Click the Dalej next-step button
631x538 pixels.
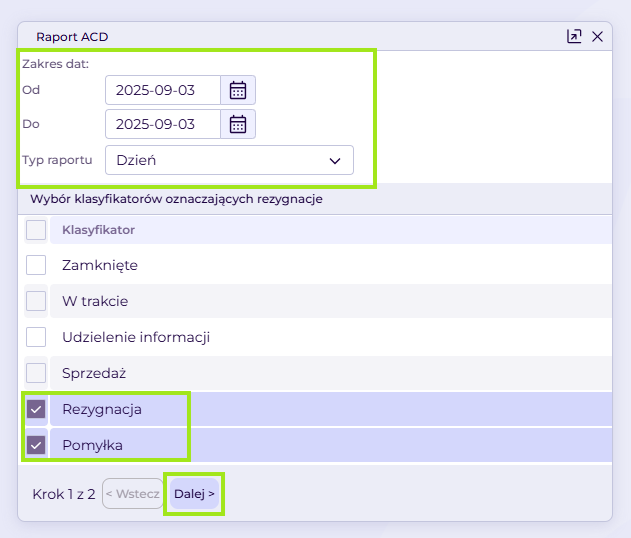194,494
